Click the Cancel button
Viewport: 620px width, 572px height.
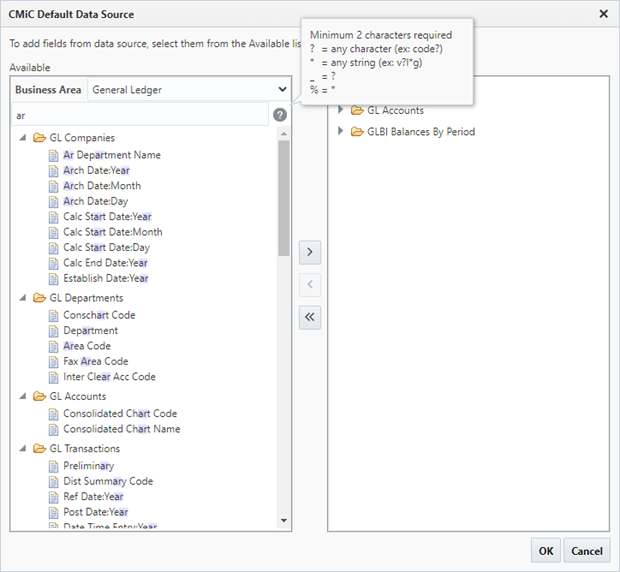click(x=587, y=551)
